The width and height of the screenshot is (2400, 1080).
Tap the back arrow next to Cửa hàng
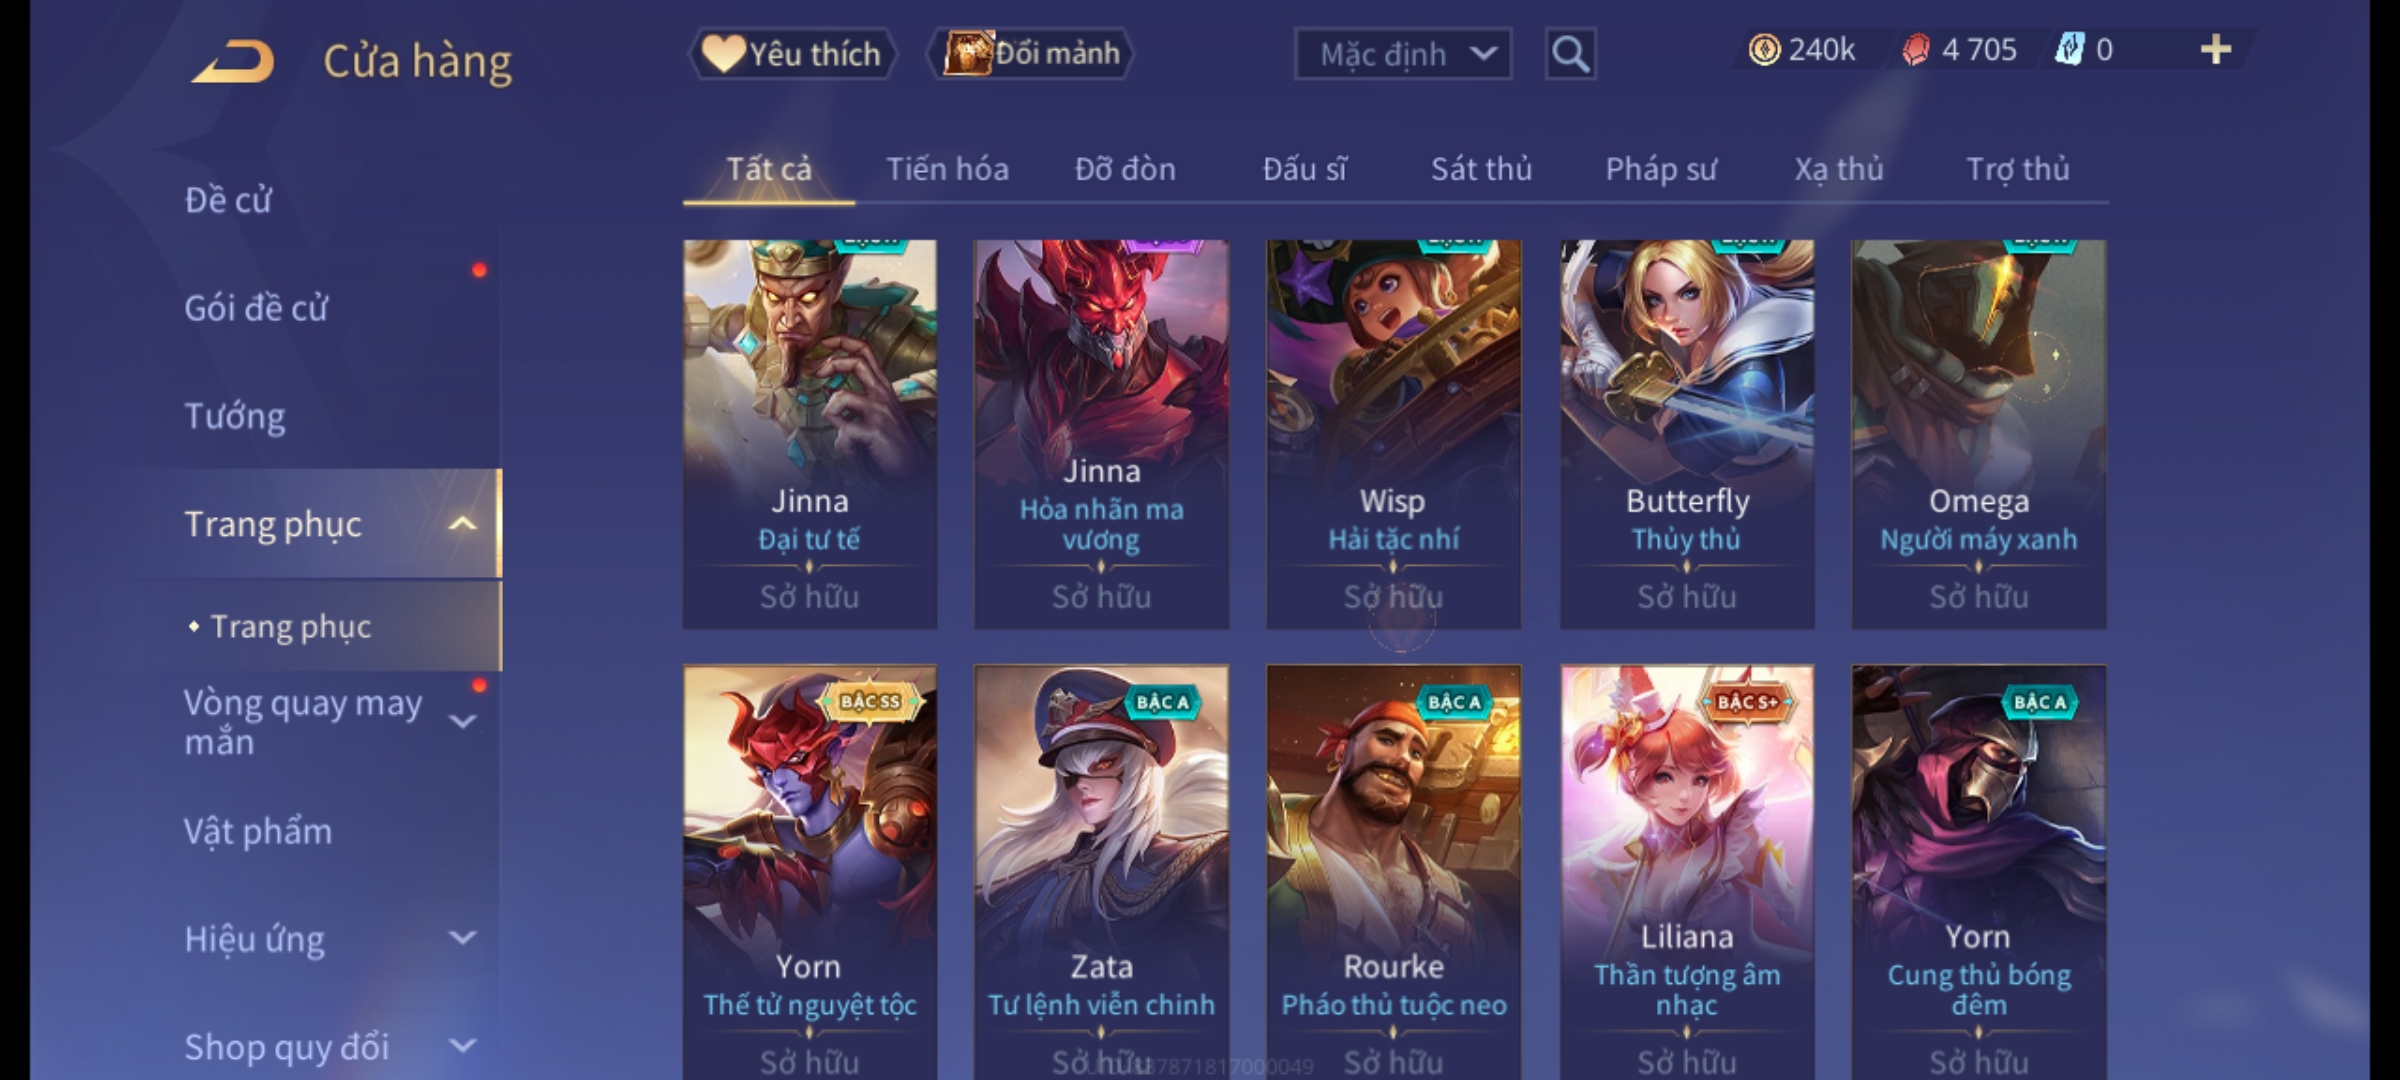pyautogui.click(x=233, y=61)
